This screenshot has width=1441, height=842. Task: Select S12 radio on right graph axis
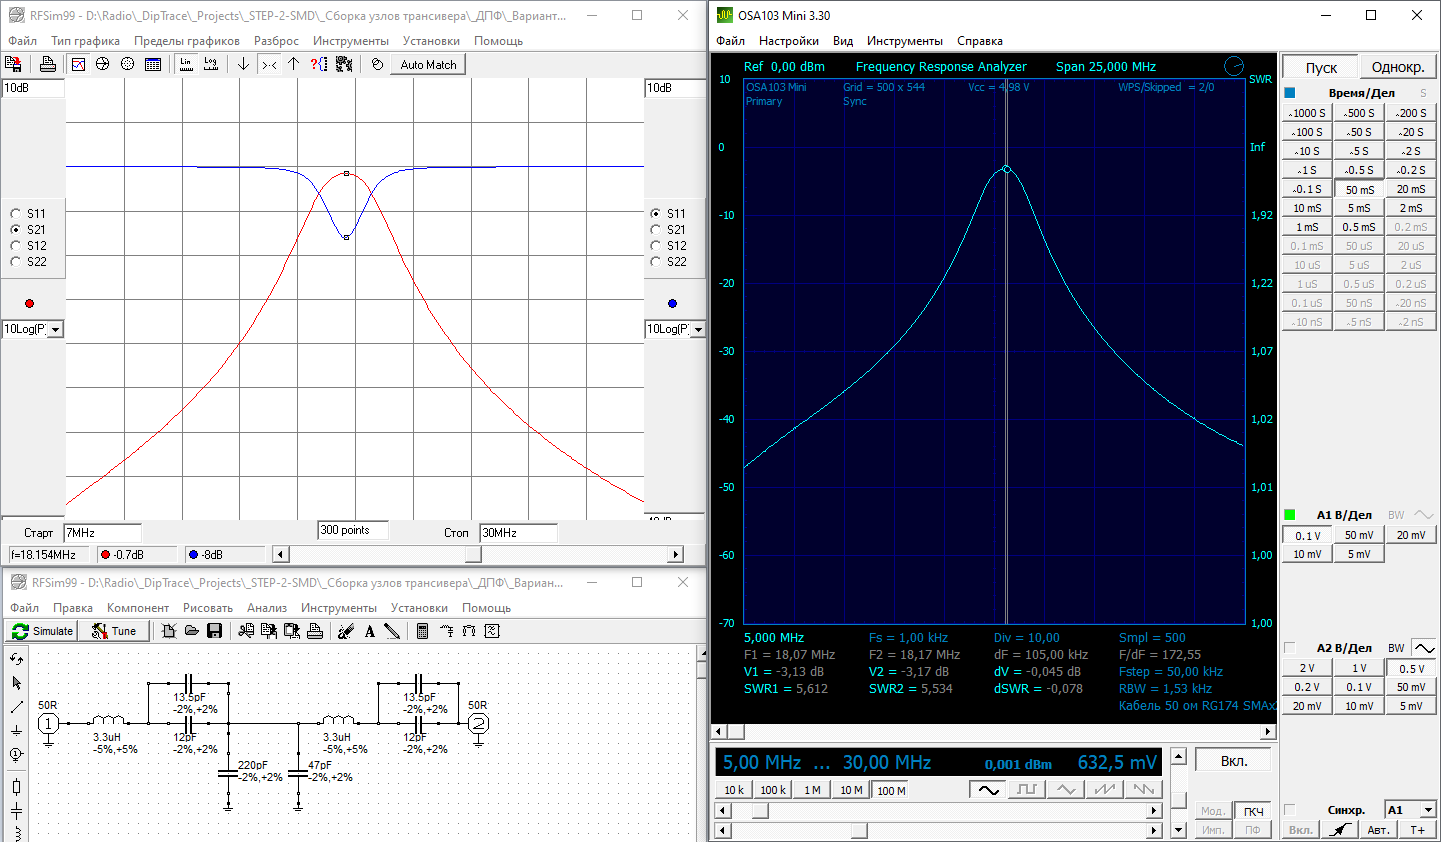(x=655, y=245)
